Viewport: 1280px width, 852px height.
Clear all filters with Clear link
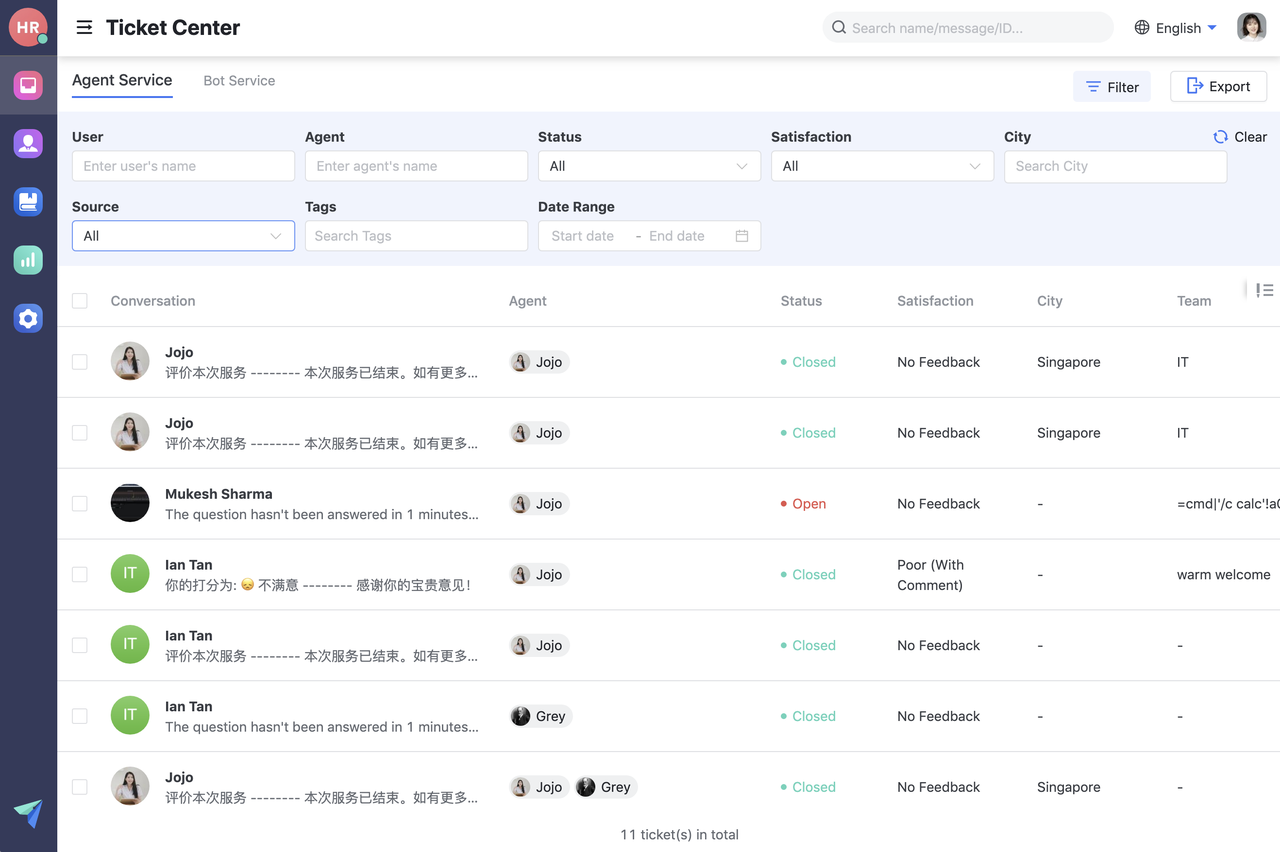coord(1240,137)
